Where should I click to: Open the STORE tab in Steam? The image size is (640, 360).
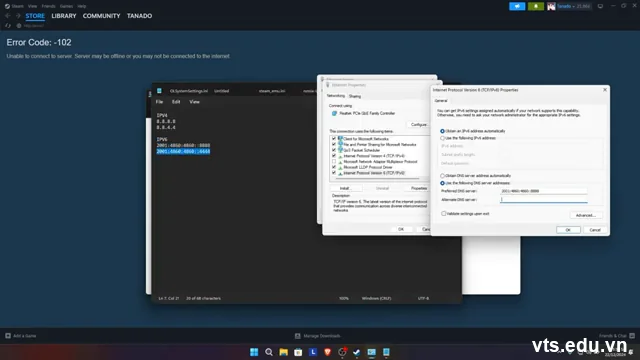35,16
